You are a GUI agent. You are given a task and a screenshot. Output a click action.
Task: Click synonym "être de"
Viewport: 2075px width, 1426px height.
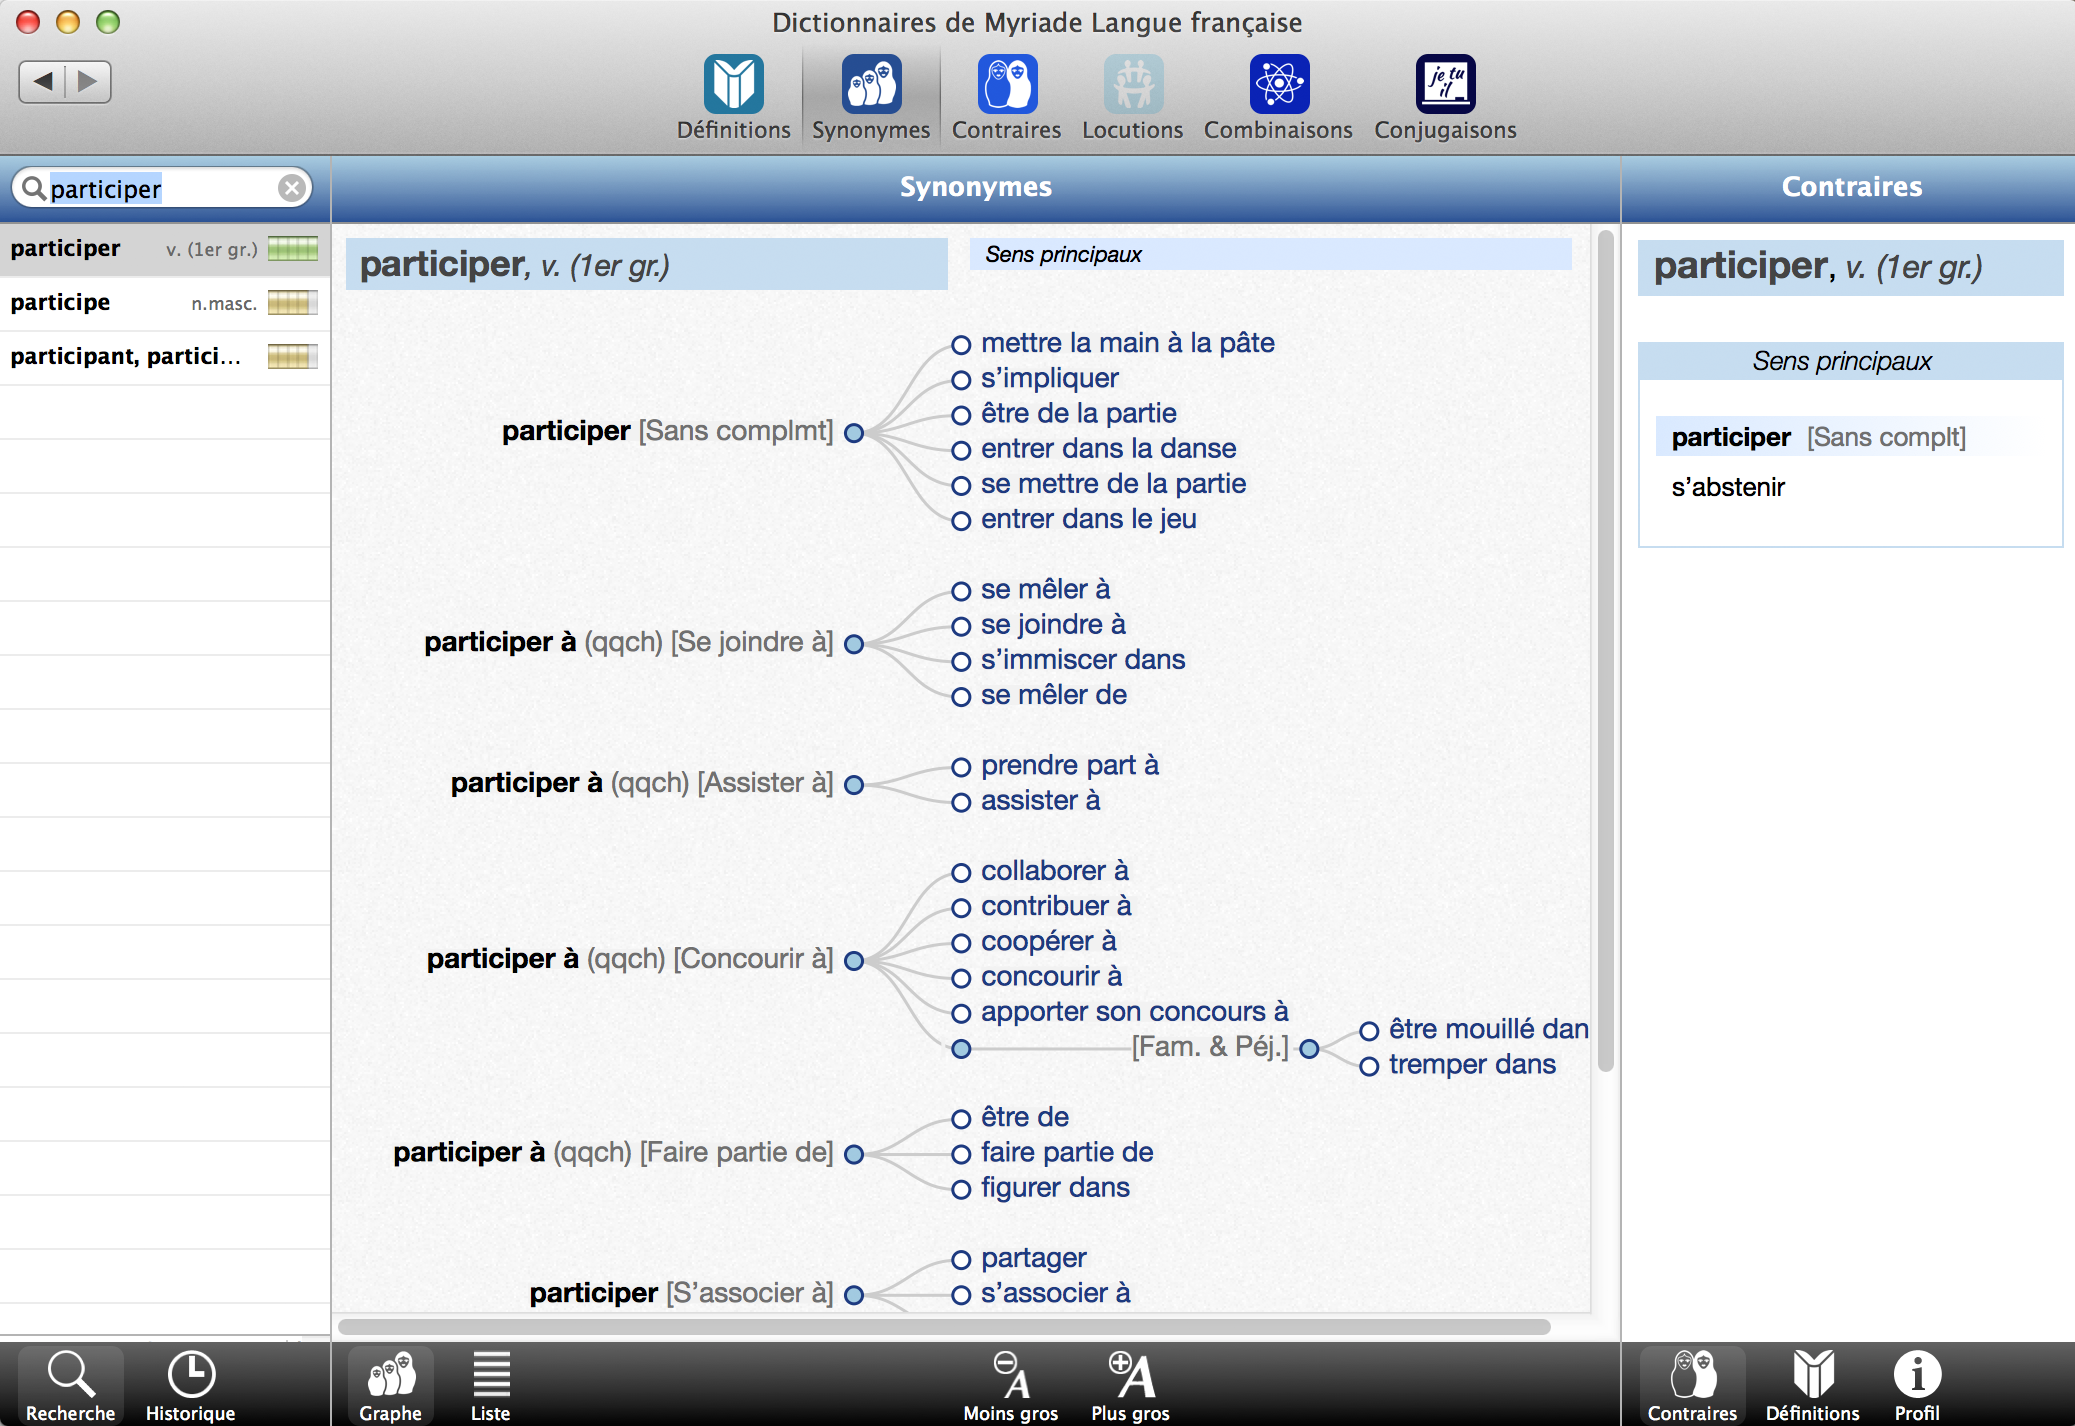(x=1025, y=1117)
